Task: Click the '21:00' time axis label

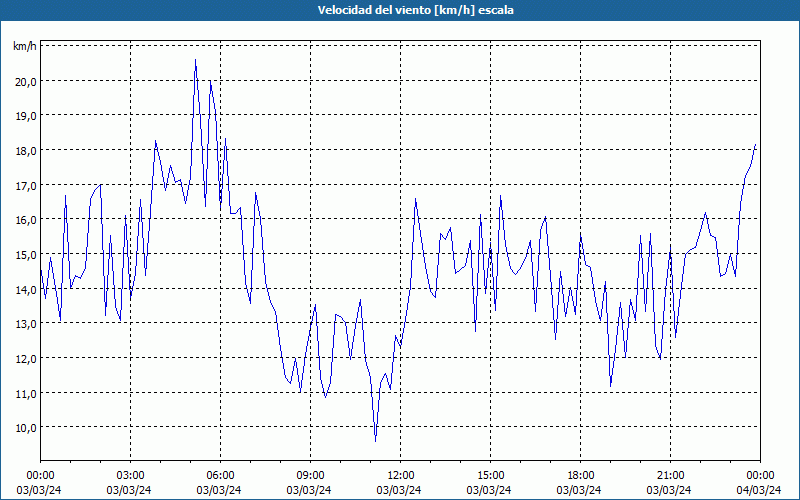Action: pos(670,476)
